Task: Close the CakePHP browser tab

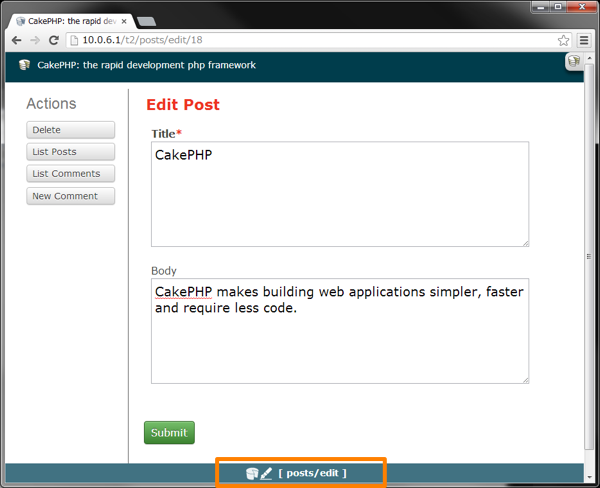Action: [x=124, y=21]
